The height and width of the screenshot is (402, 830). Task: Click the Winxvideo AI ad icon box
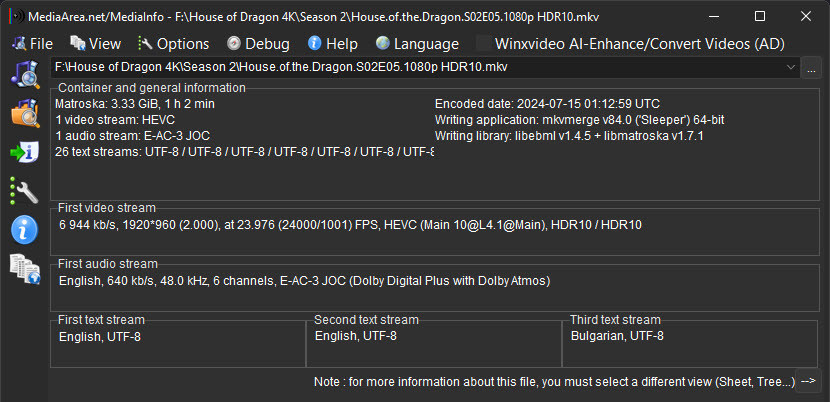point(483,43)
